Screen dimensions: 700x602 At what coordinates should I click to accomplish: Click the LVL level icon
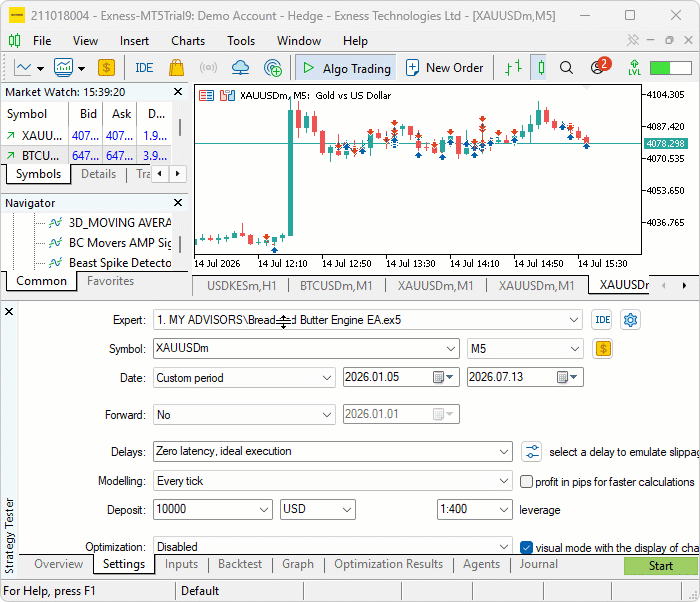[634, 68]
